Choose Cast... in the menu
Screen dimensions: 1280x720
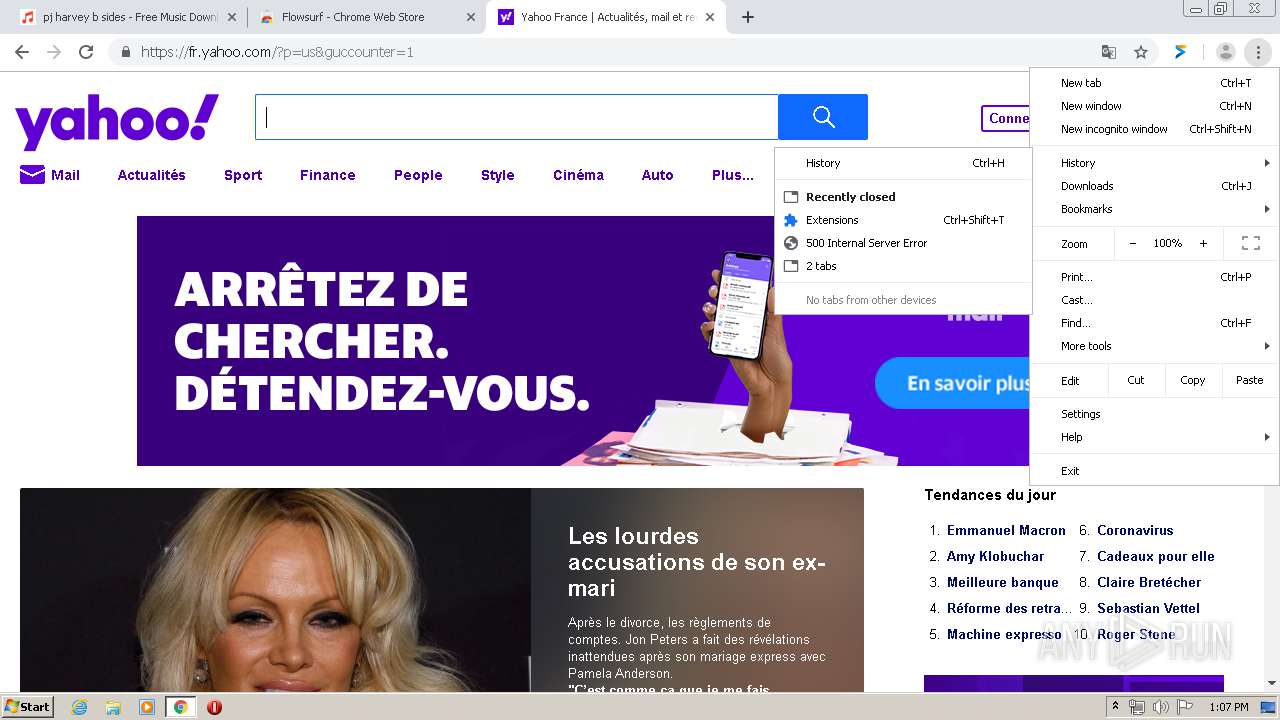tap(1155, 300)
